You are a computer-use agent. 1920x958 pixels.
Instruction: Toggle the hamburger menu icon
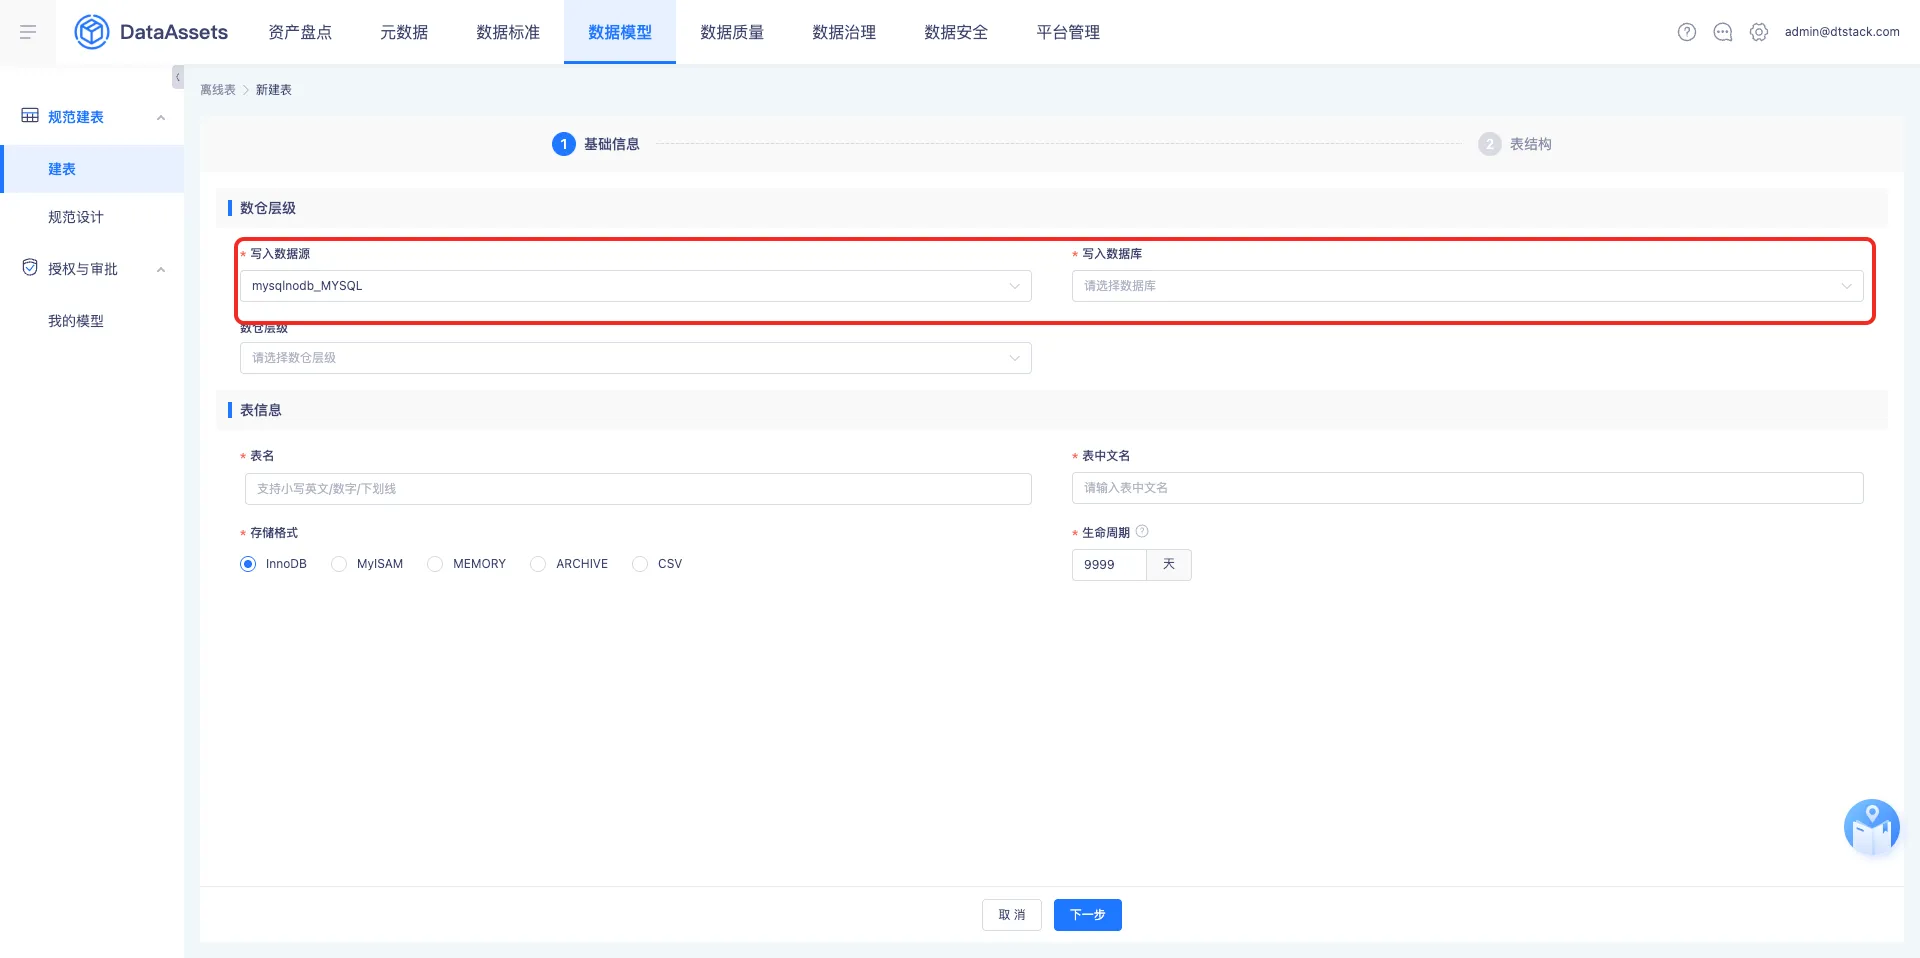click(28, 32)
